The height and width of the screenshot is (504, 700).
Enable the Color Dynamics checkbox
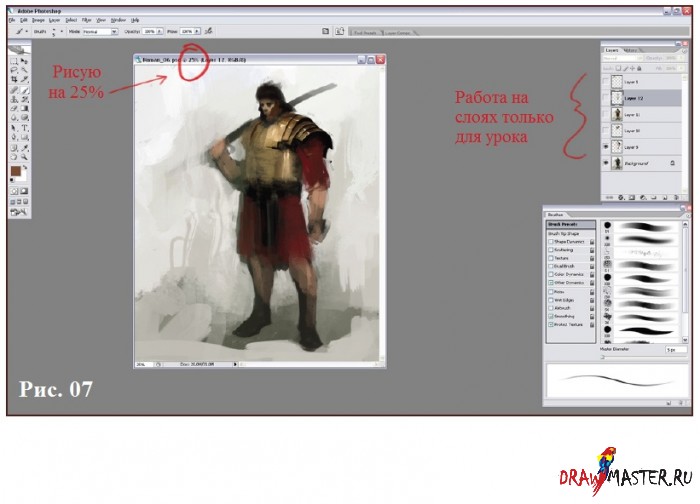(x=551, y=274)
